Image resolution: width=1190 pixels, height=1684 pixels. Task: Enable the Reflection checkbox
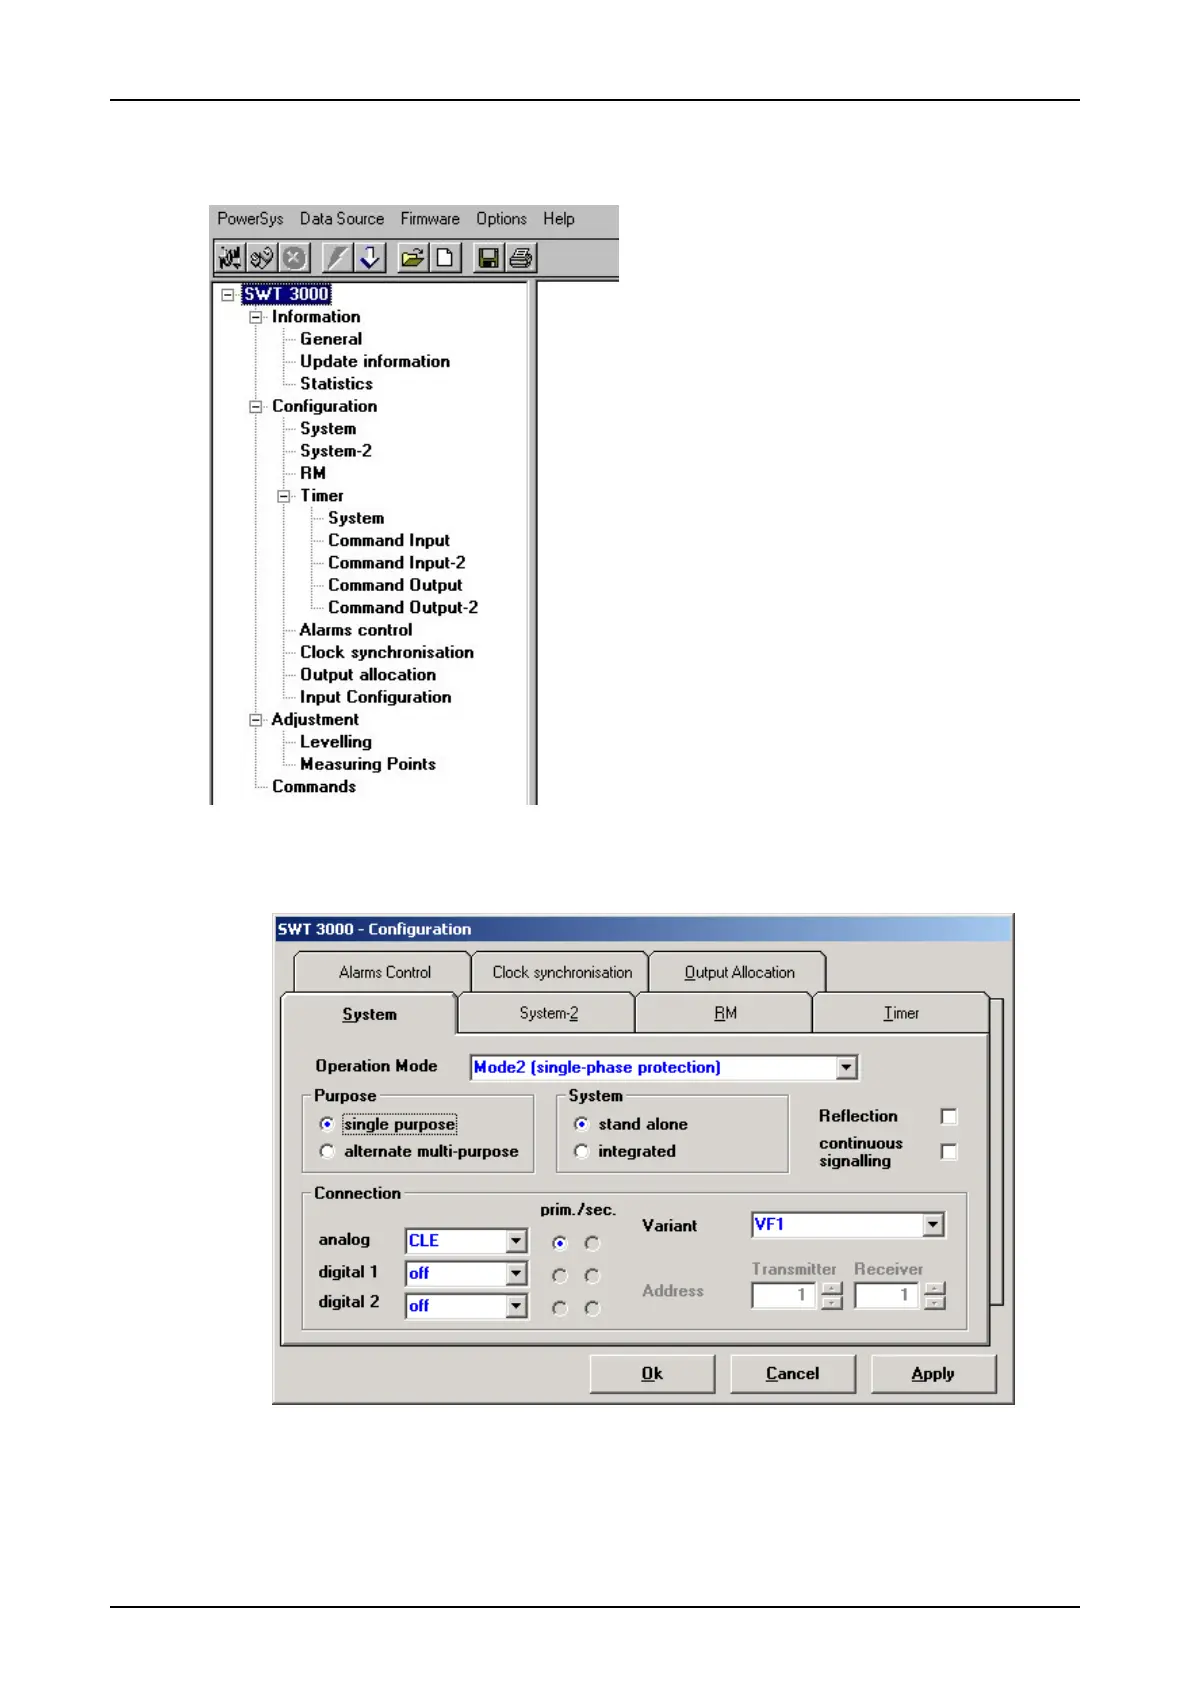(x=949, y=1117)
